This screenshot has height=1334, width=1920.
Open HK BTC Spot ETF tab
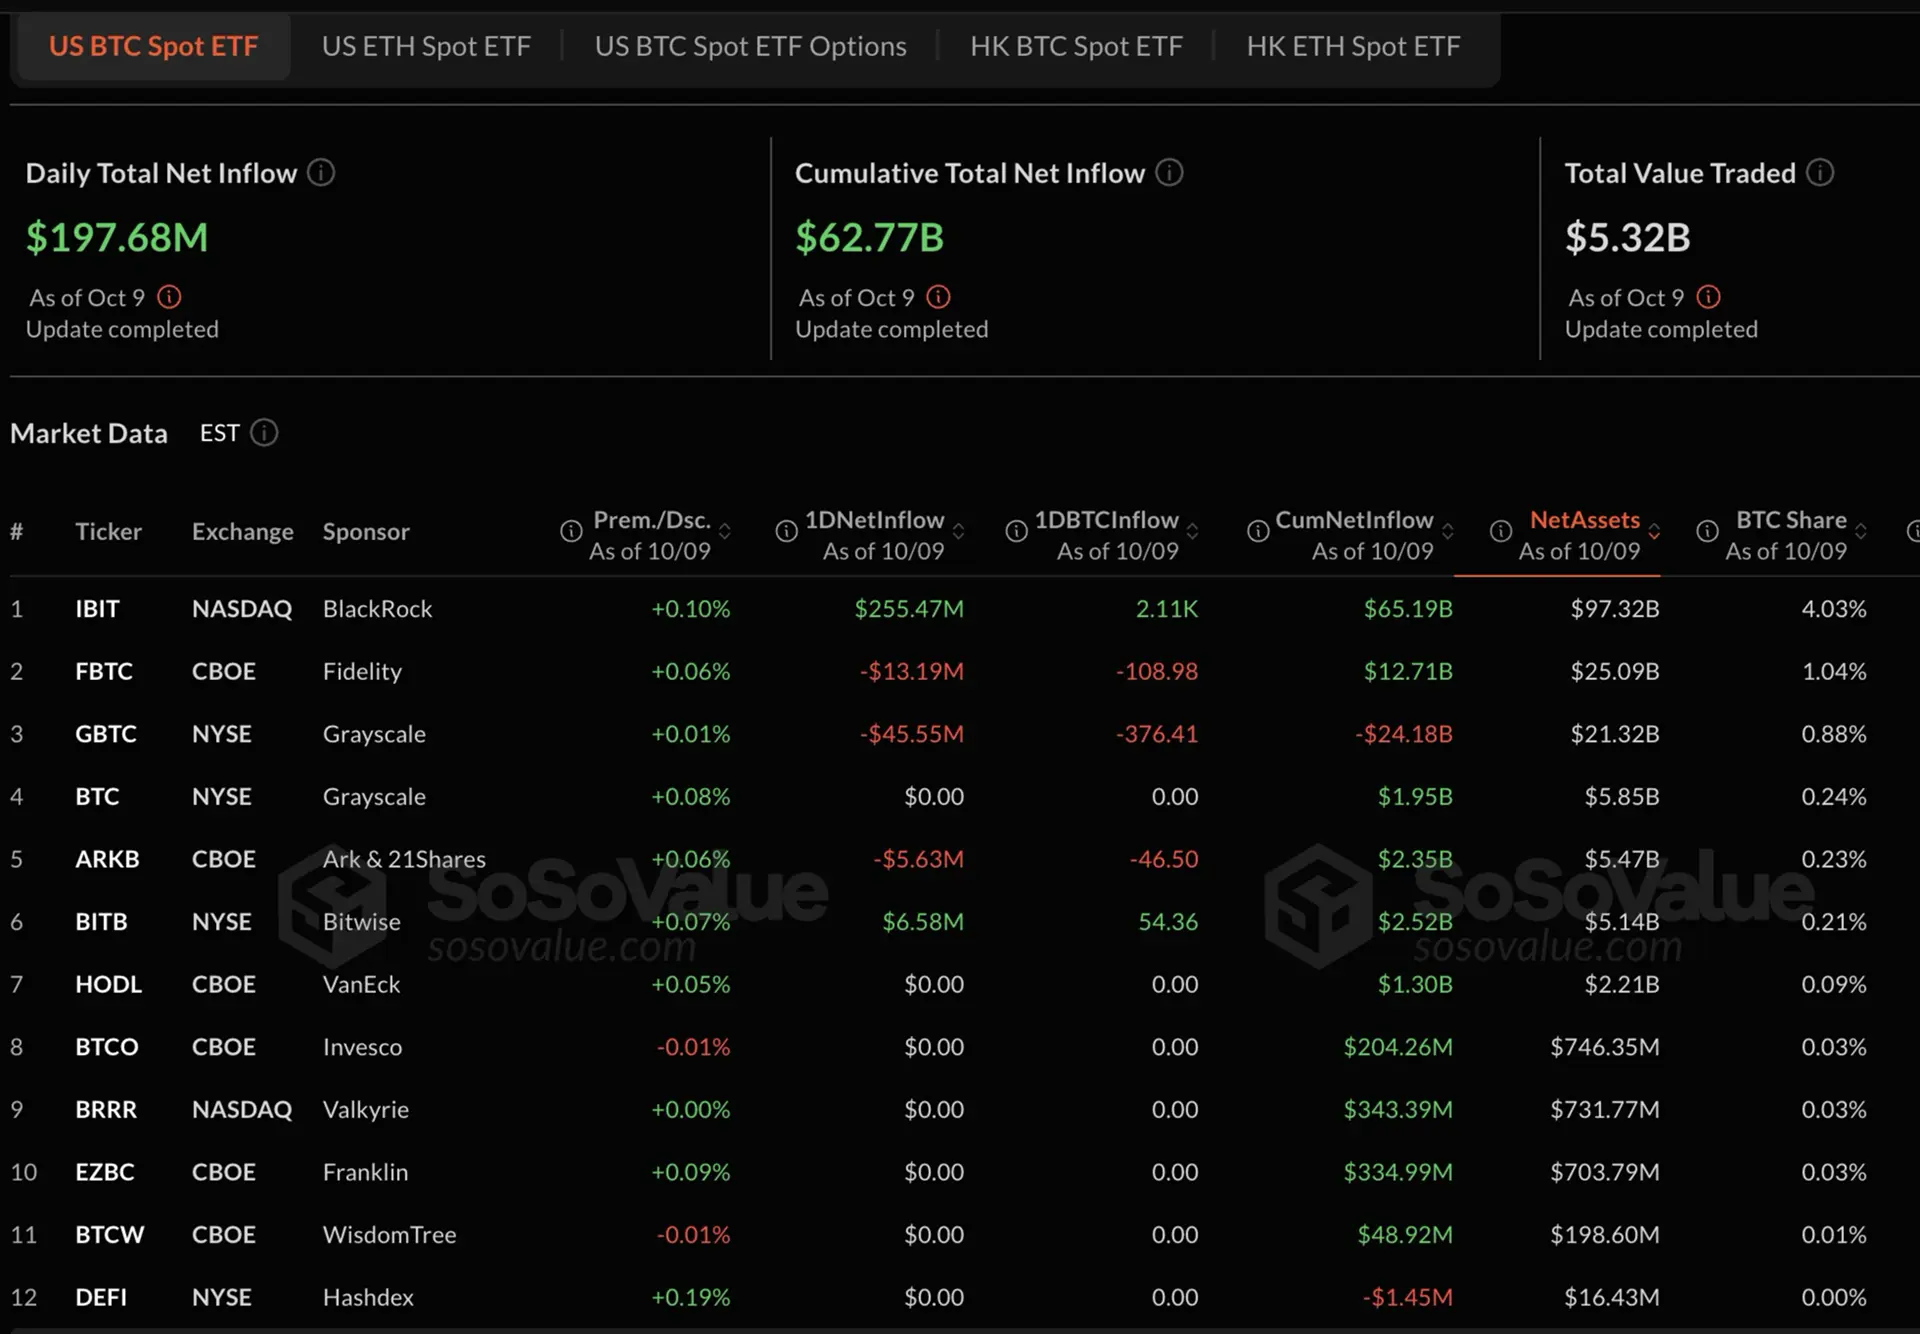1076,47
